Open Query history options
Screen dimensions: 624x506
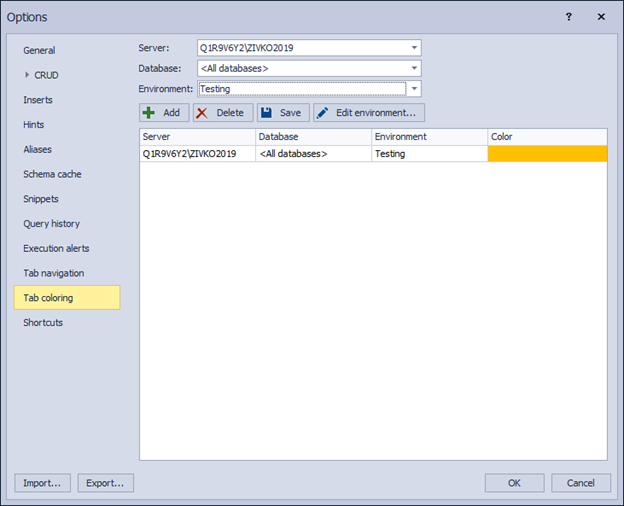coord(51,224)
